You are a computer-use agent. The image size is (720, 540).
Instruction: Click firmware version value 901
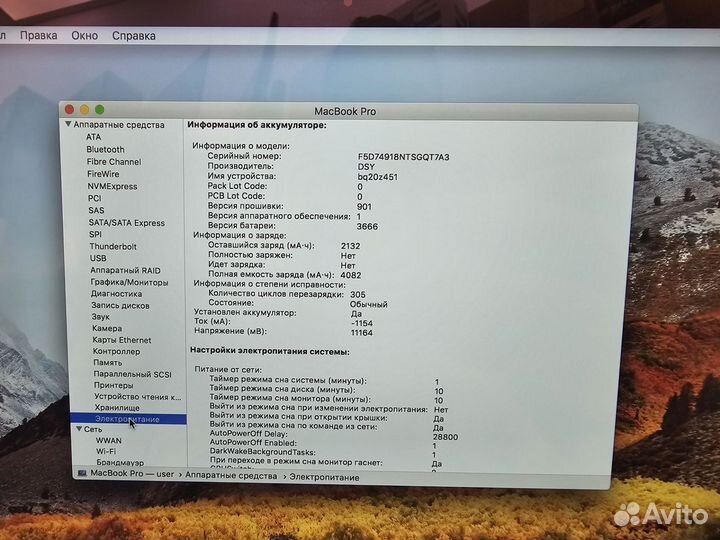tap(364, 207)
